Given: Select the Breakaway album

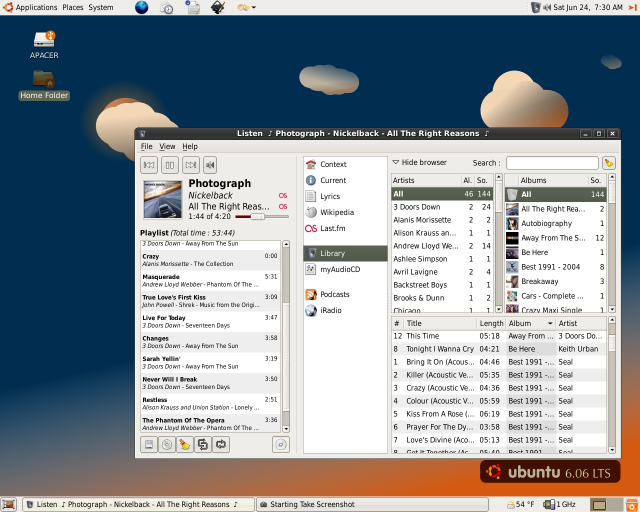Looking at the screenshot, I should coord(556,281).
